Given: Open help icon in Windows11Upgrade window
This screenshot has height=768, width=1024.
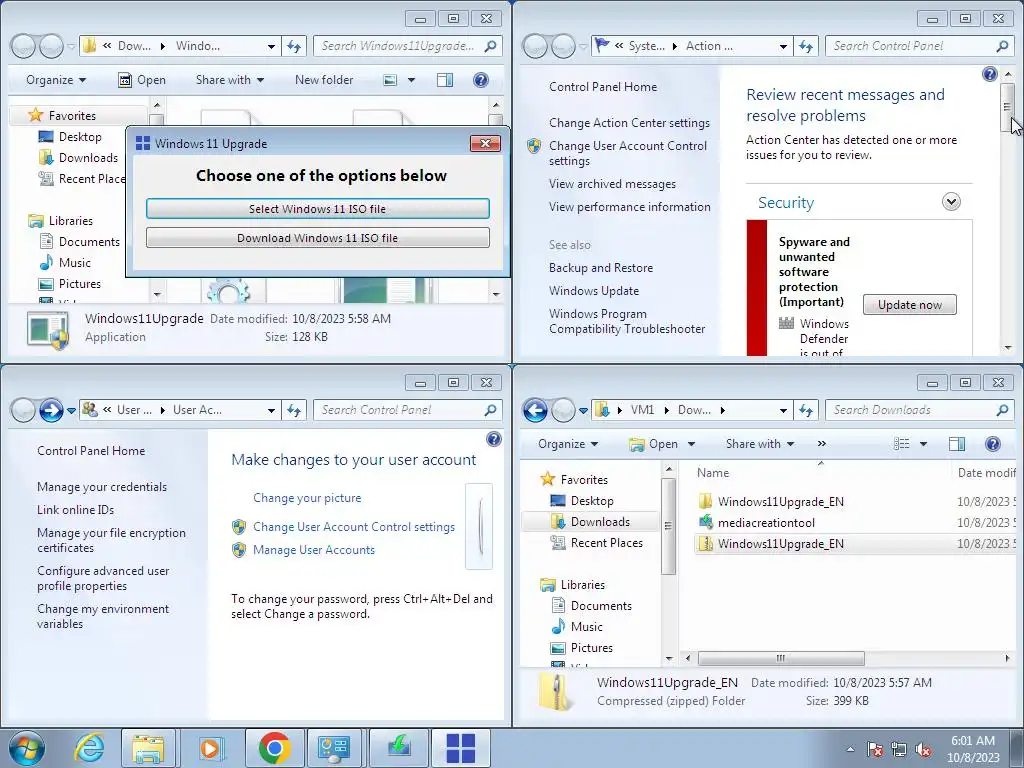Looking at the screenshot, I should tap(481, 80).
